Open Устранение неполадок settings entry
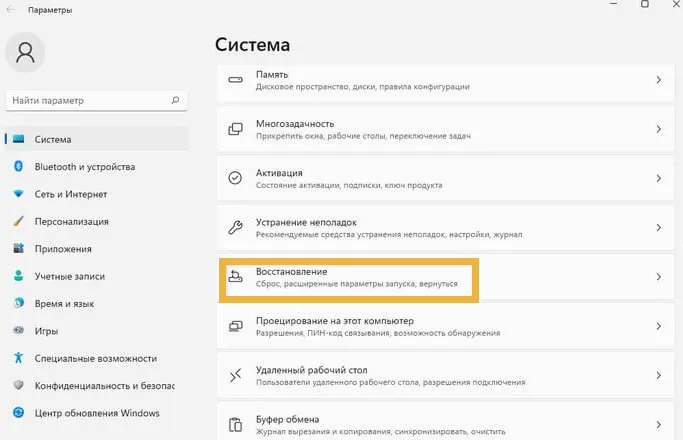683x440 pixels. (x=446, y=228)
